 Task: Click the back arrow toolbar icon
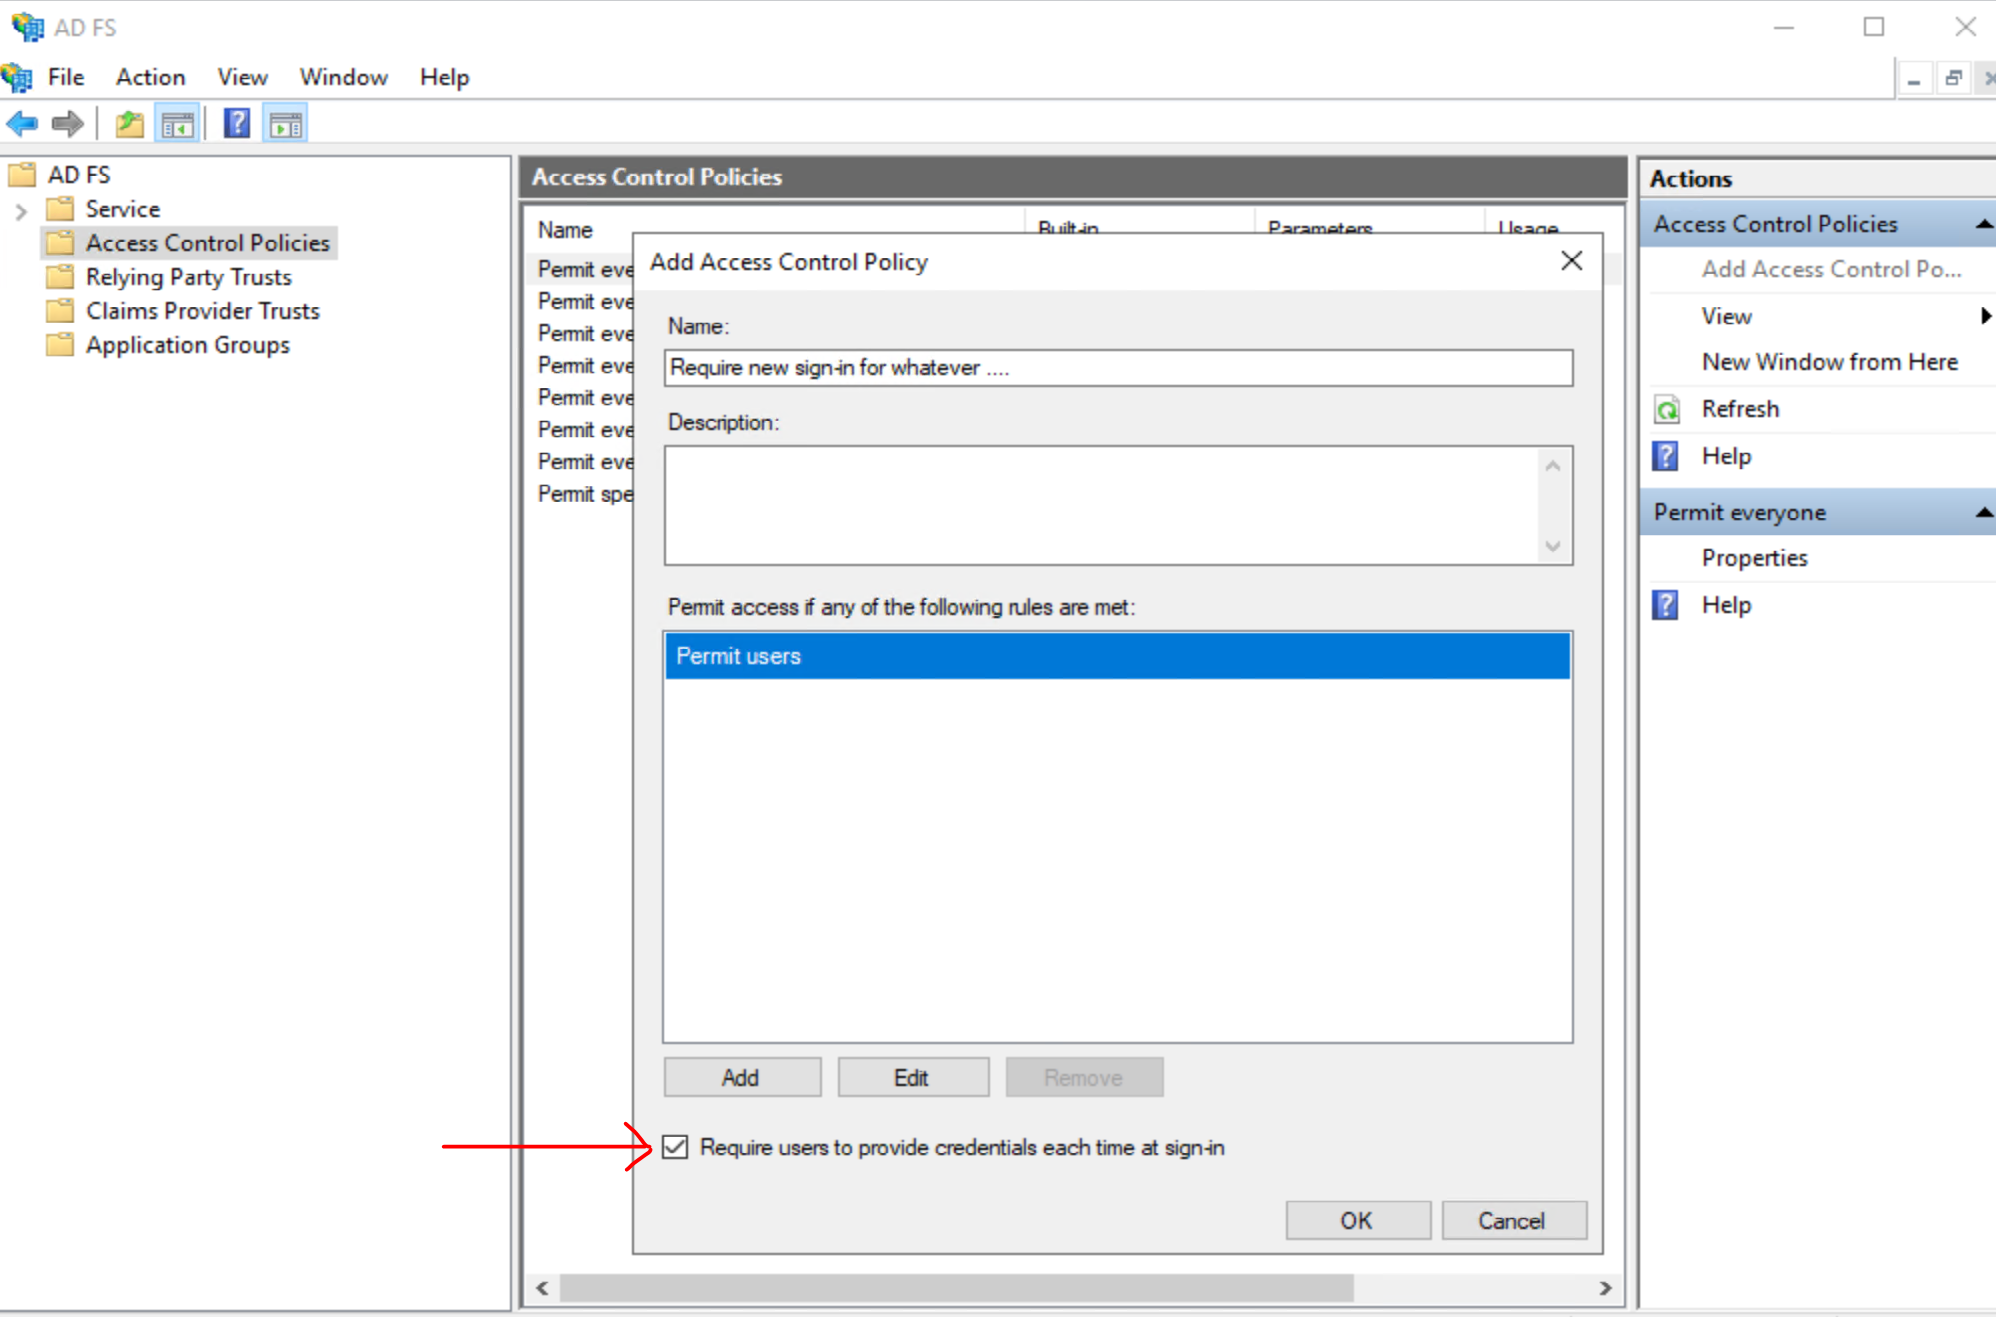tap(22, 124)
